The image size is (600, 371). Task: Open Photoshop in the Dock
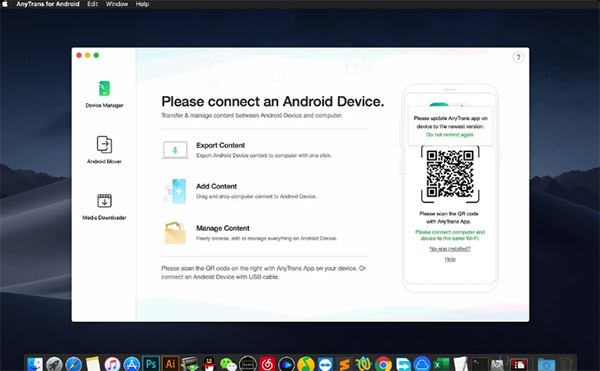151,364
